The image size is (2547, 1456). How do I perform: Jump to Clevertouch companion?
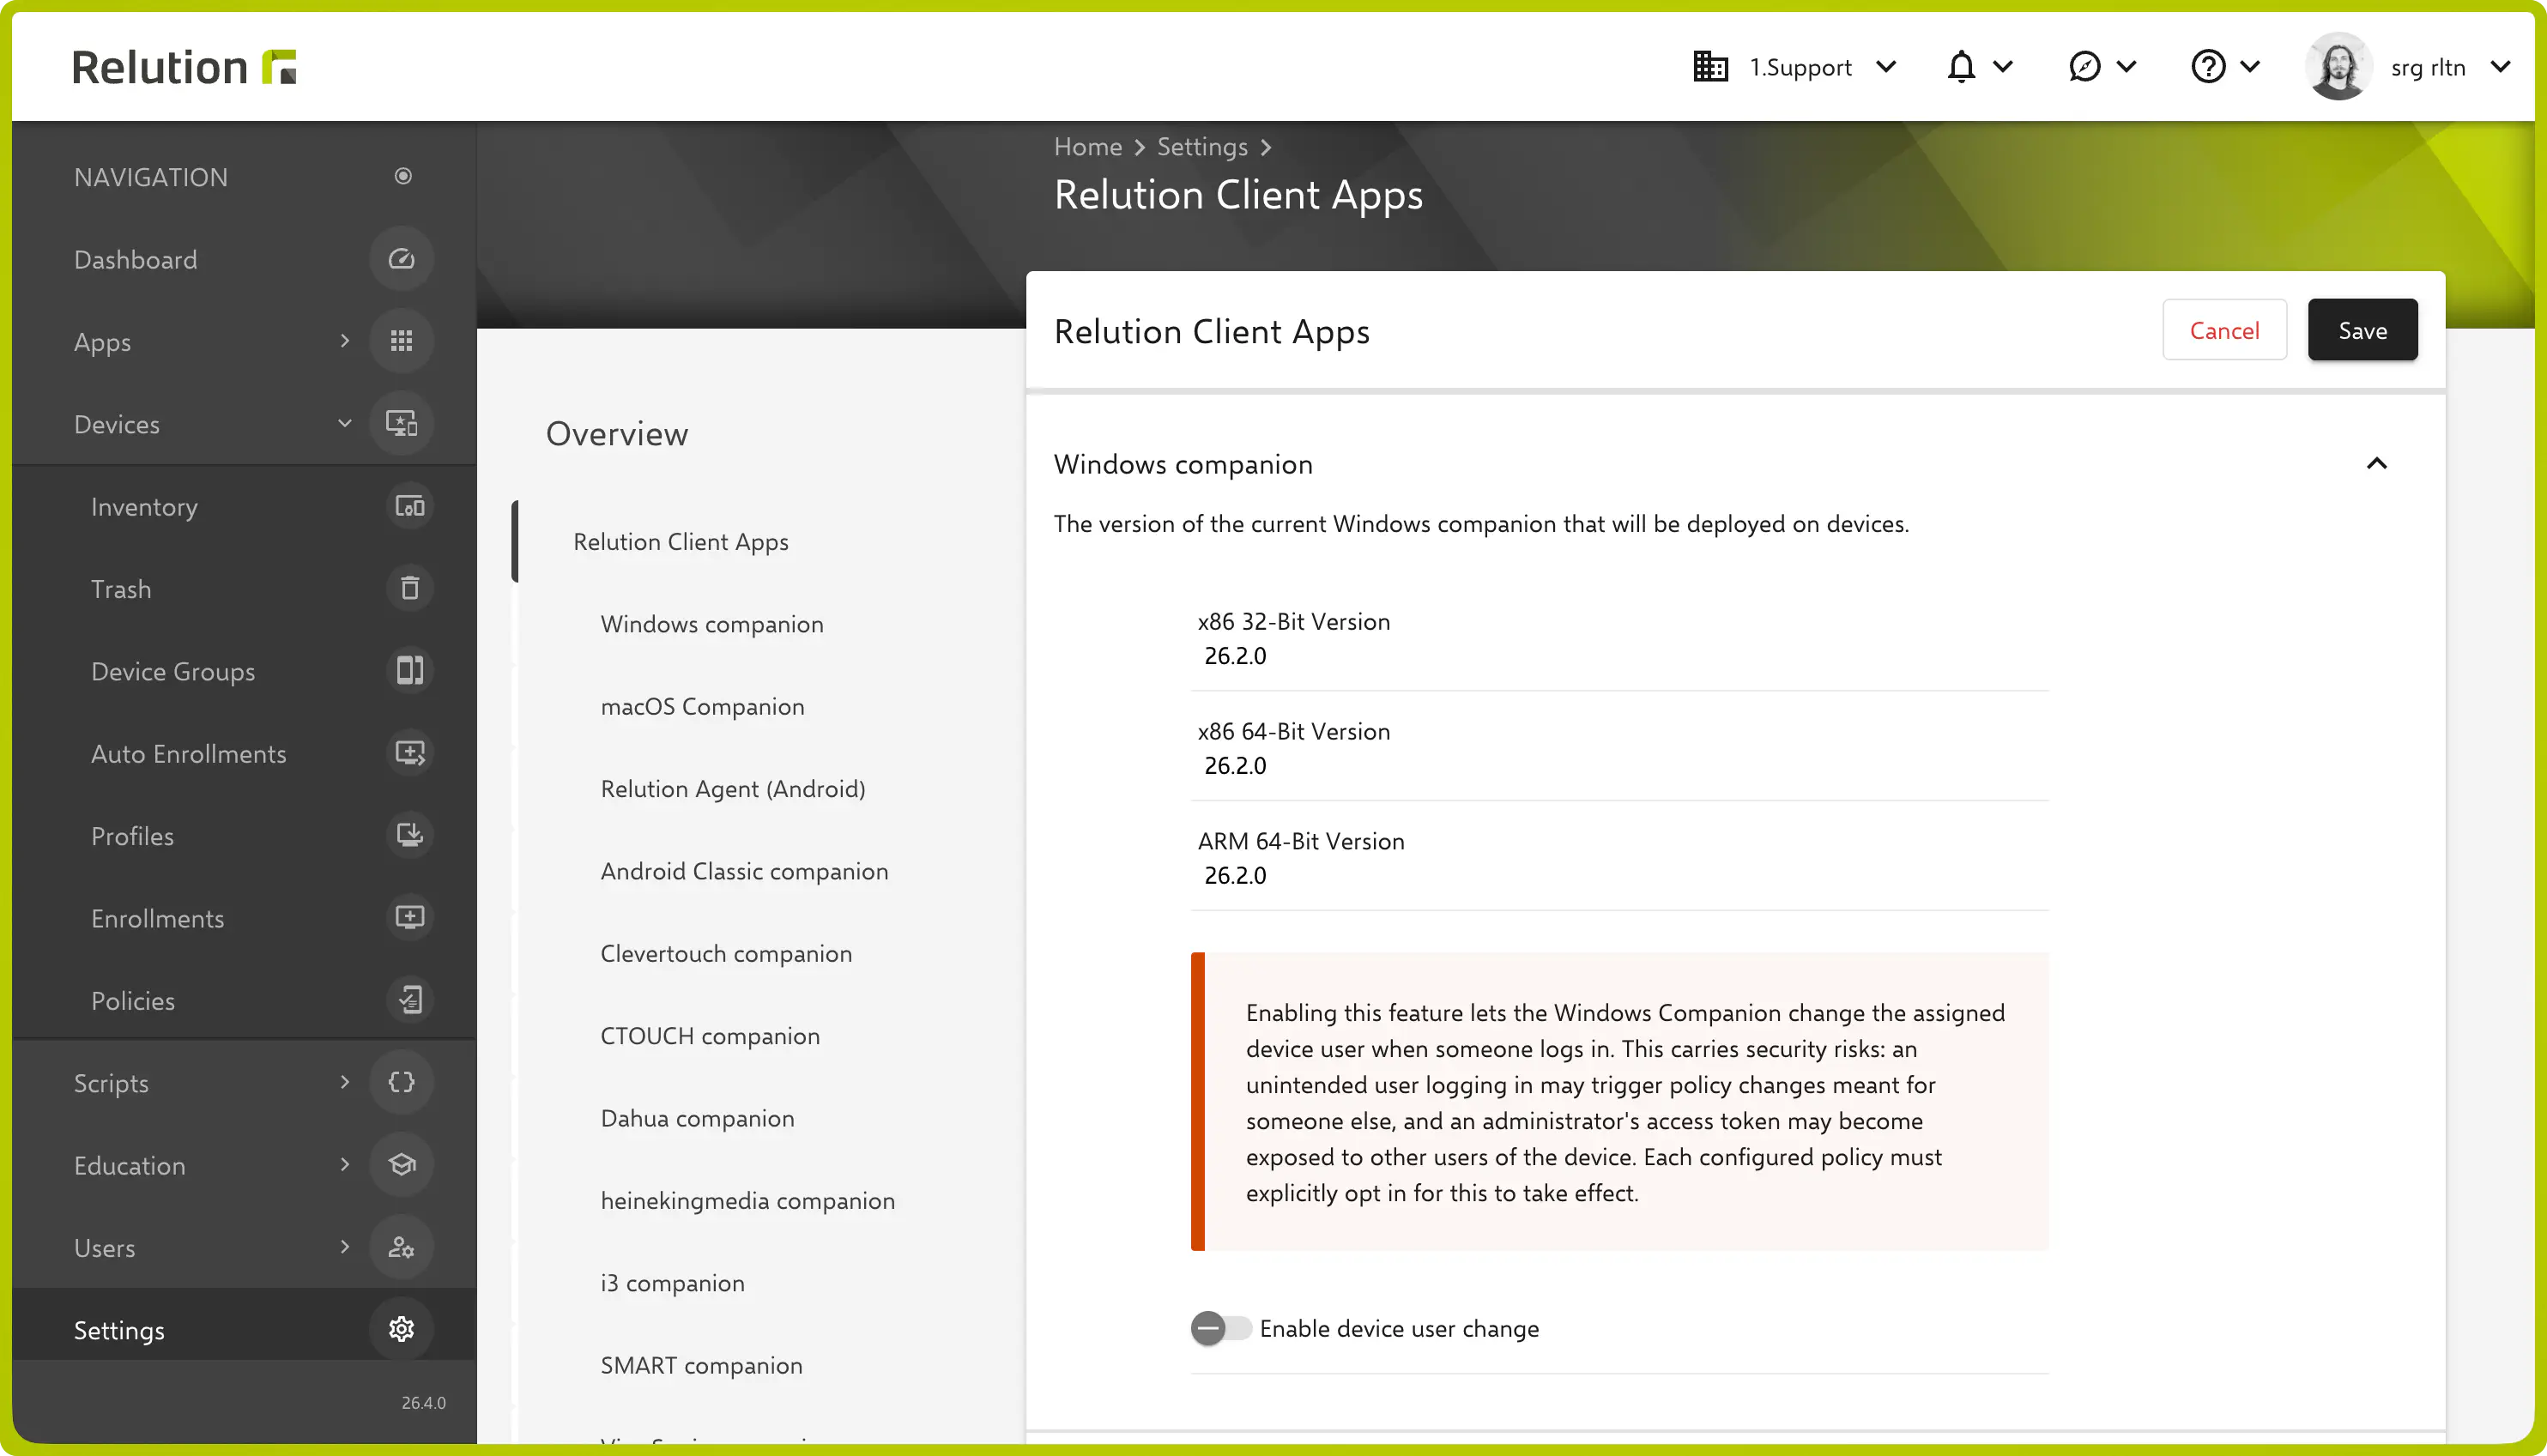click(726, 953)
